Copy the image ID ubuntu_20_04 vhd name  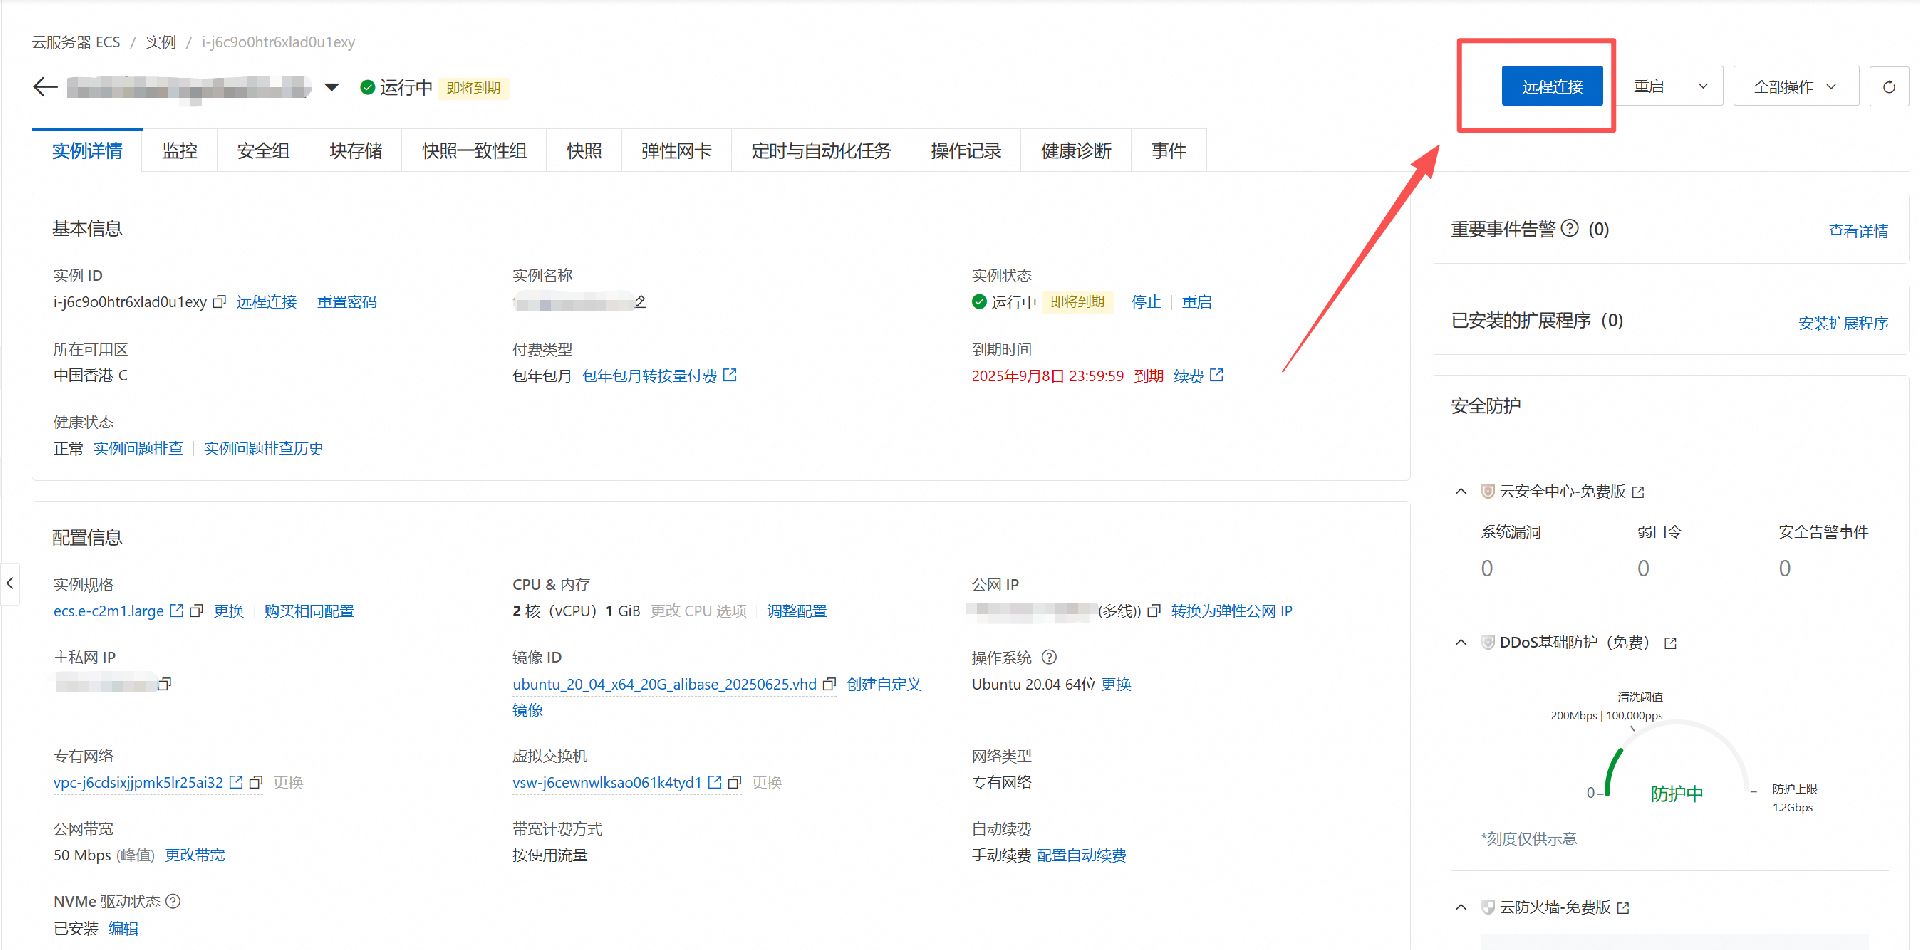[x=829, y=684]
